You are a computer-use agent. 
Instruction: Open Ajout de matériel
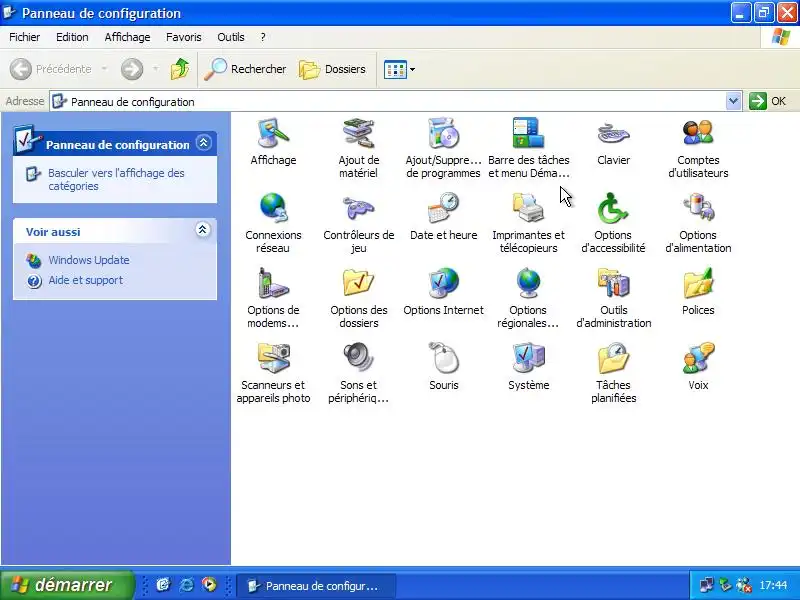pos(358,148)
